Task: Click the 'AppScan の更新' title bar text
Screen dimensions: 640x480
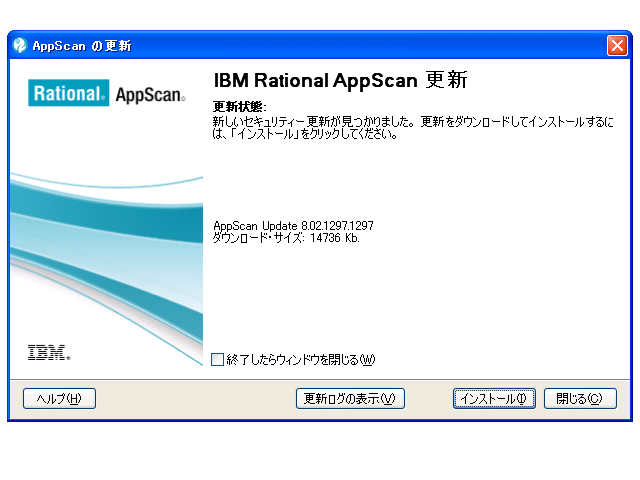Action: click(x=82, y=46)
